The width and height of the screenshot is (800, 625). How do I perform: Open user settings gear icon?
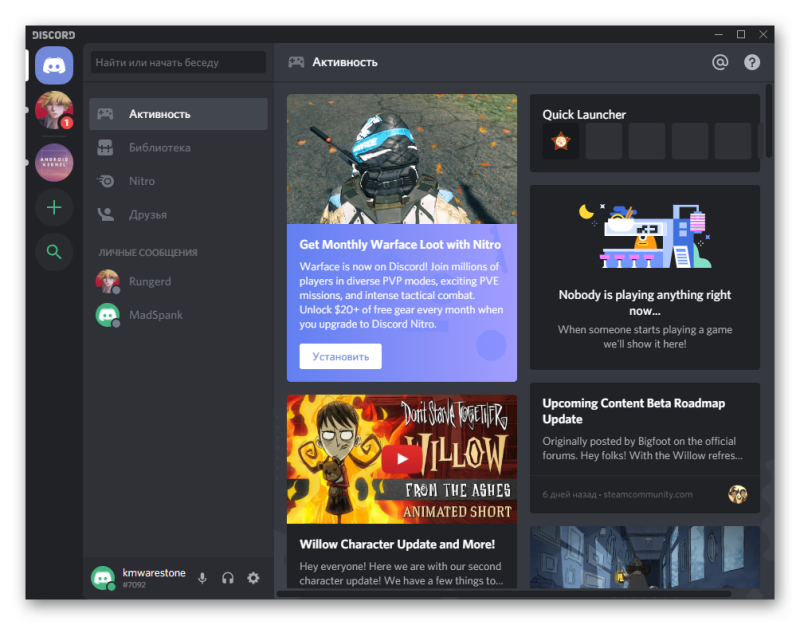pos(253,578)
